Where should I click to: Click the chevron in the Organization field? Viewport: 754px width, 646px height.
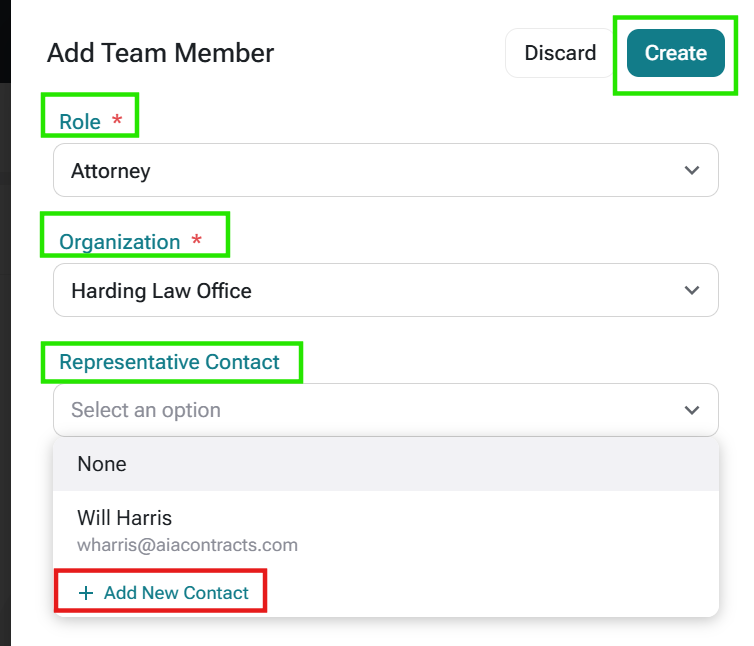(x=691, y=290)
